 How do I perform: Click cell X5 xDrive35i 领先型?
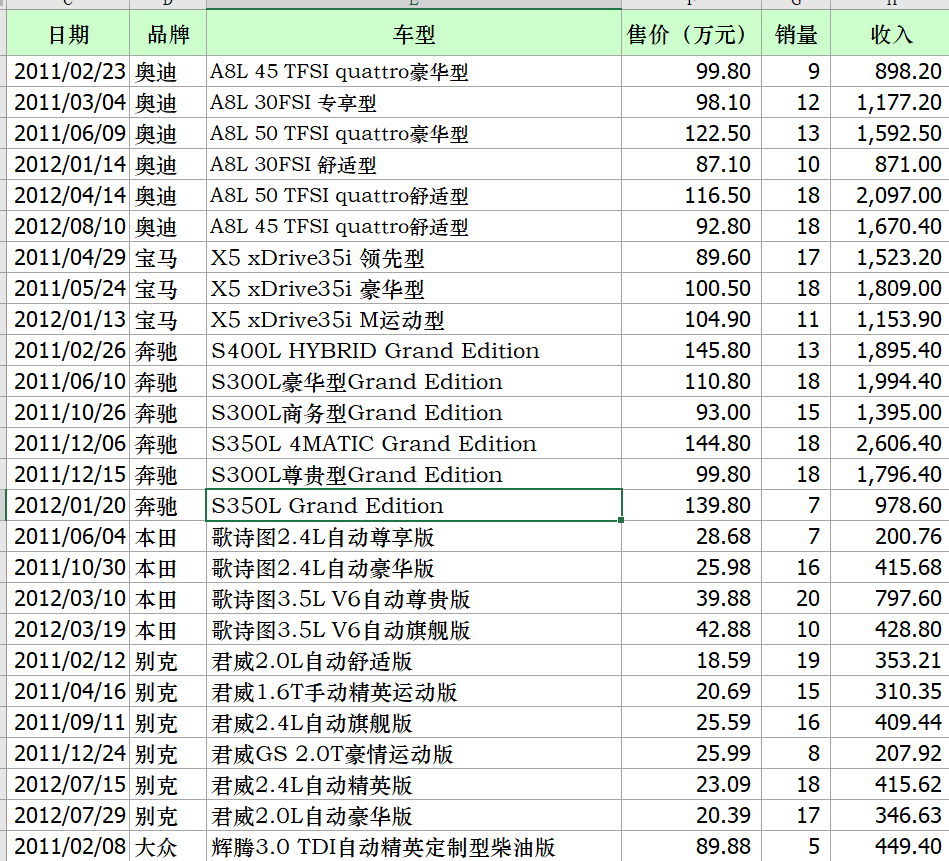(x=413, y=257)
